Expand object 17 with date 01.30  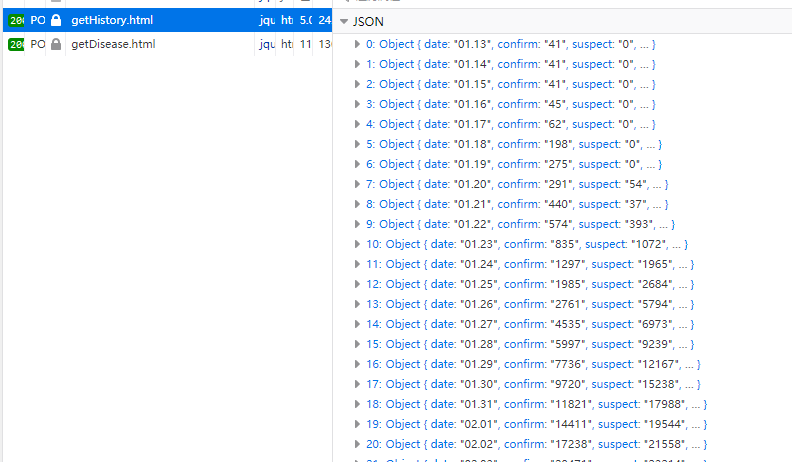tap(357, 384)
